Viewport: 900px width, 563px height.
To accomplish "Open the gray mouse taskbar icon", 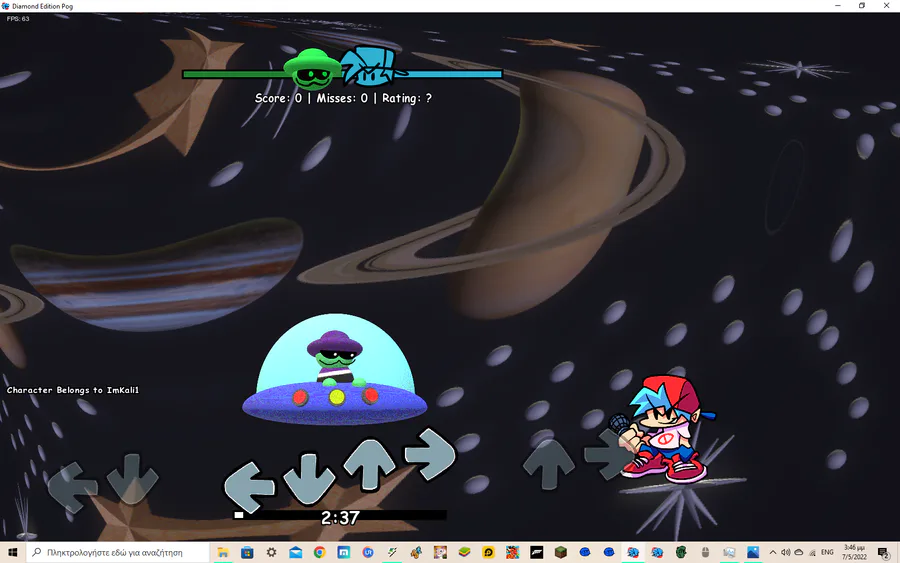I will [705, 552].
